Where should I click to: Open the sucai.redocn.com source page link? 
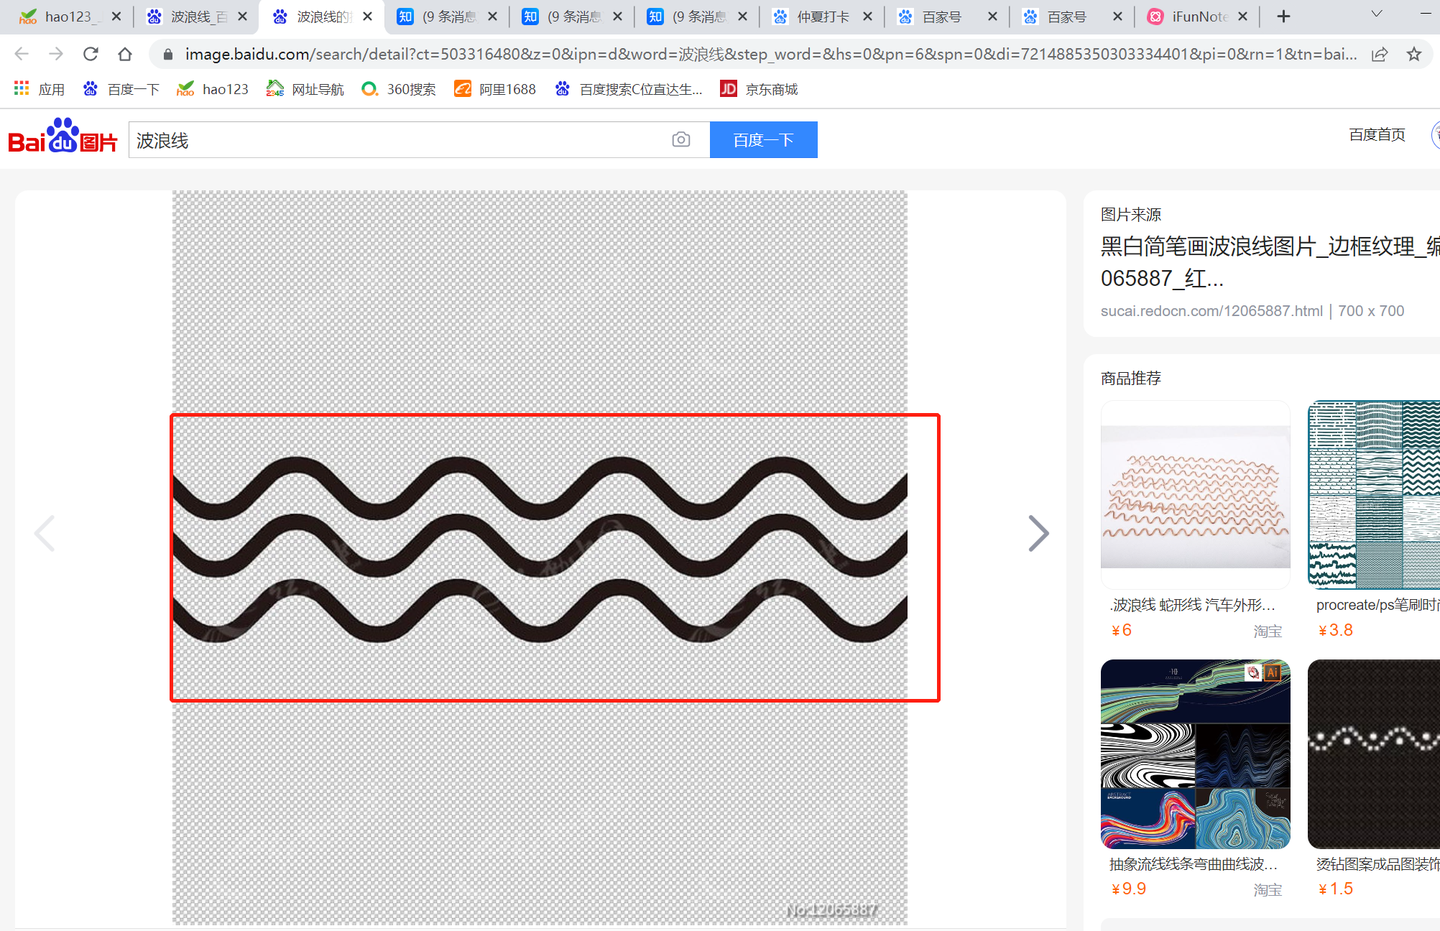coord(1210,311)
